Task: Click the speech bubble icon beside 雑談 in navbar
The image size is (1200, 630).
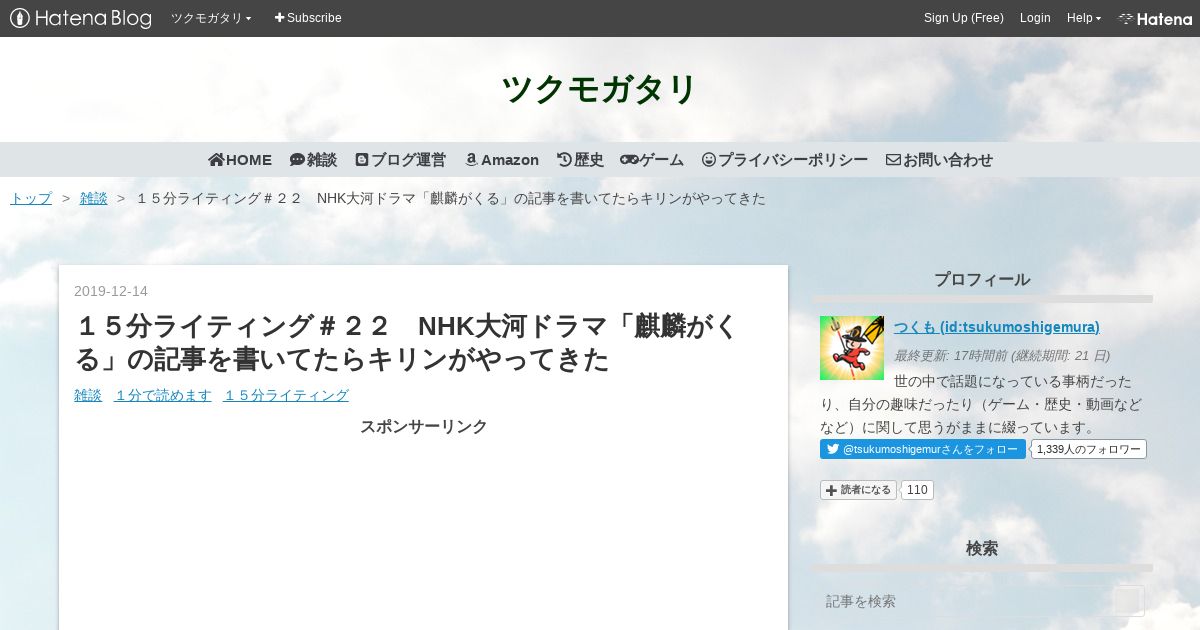Action: (297, 160)
